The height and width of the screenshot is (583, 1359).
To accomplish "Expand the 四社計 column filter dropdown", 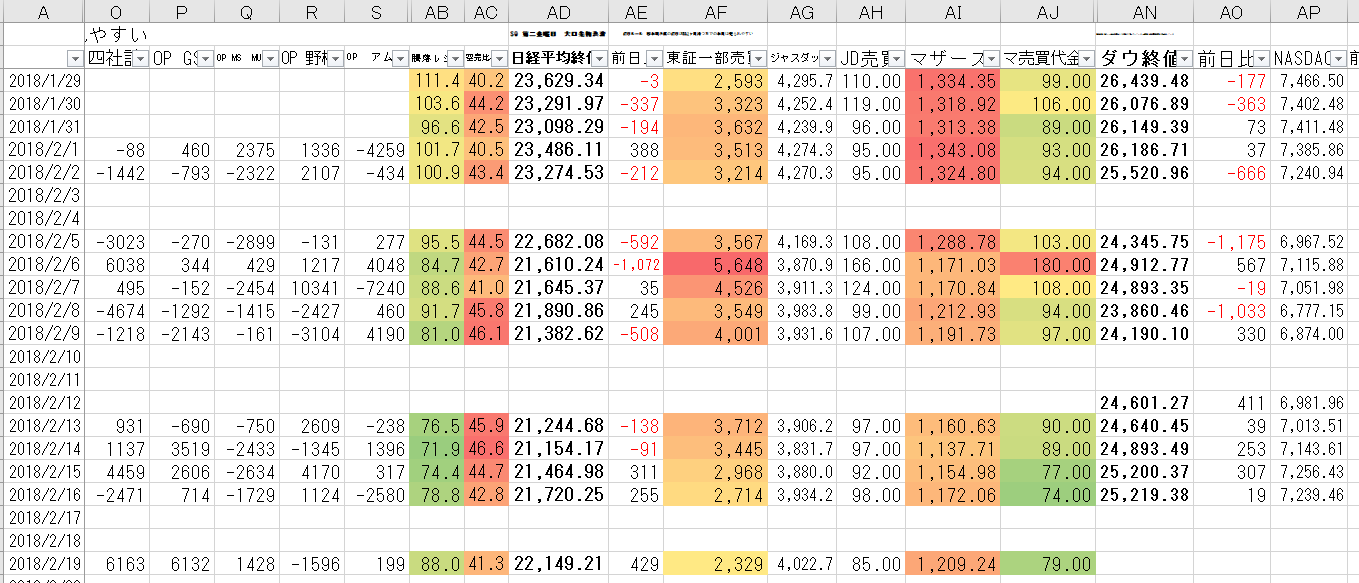I will coord(140,58).
